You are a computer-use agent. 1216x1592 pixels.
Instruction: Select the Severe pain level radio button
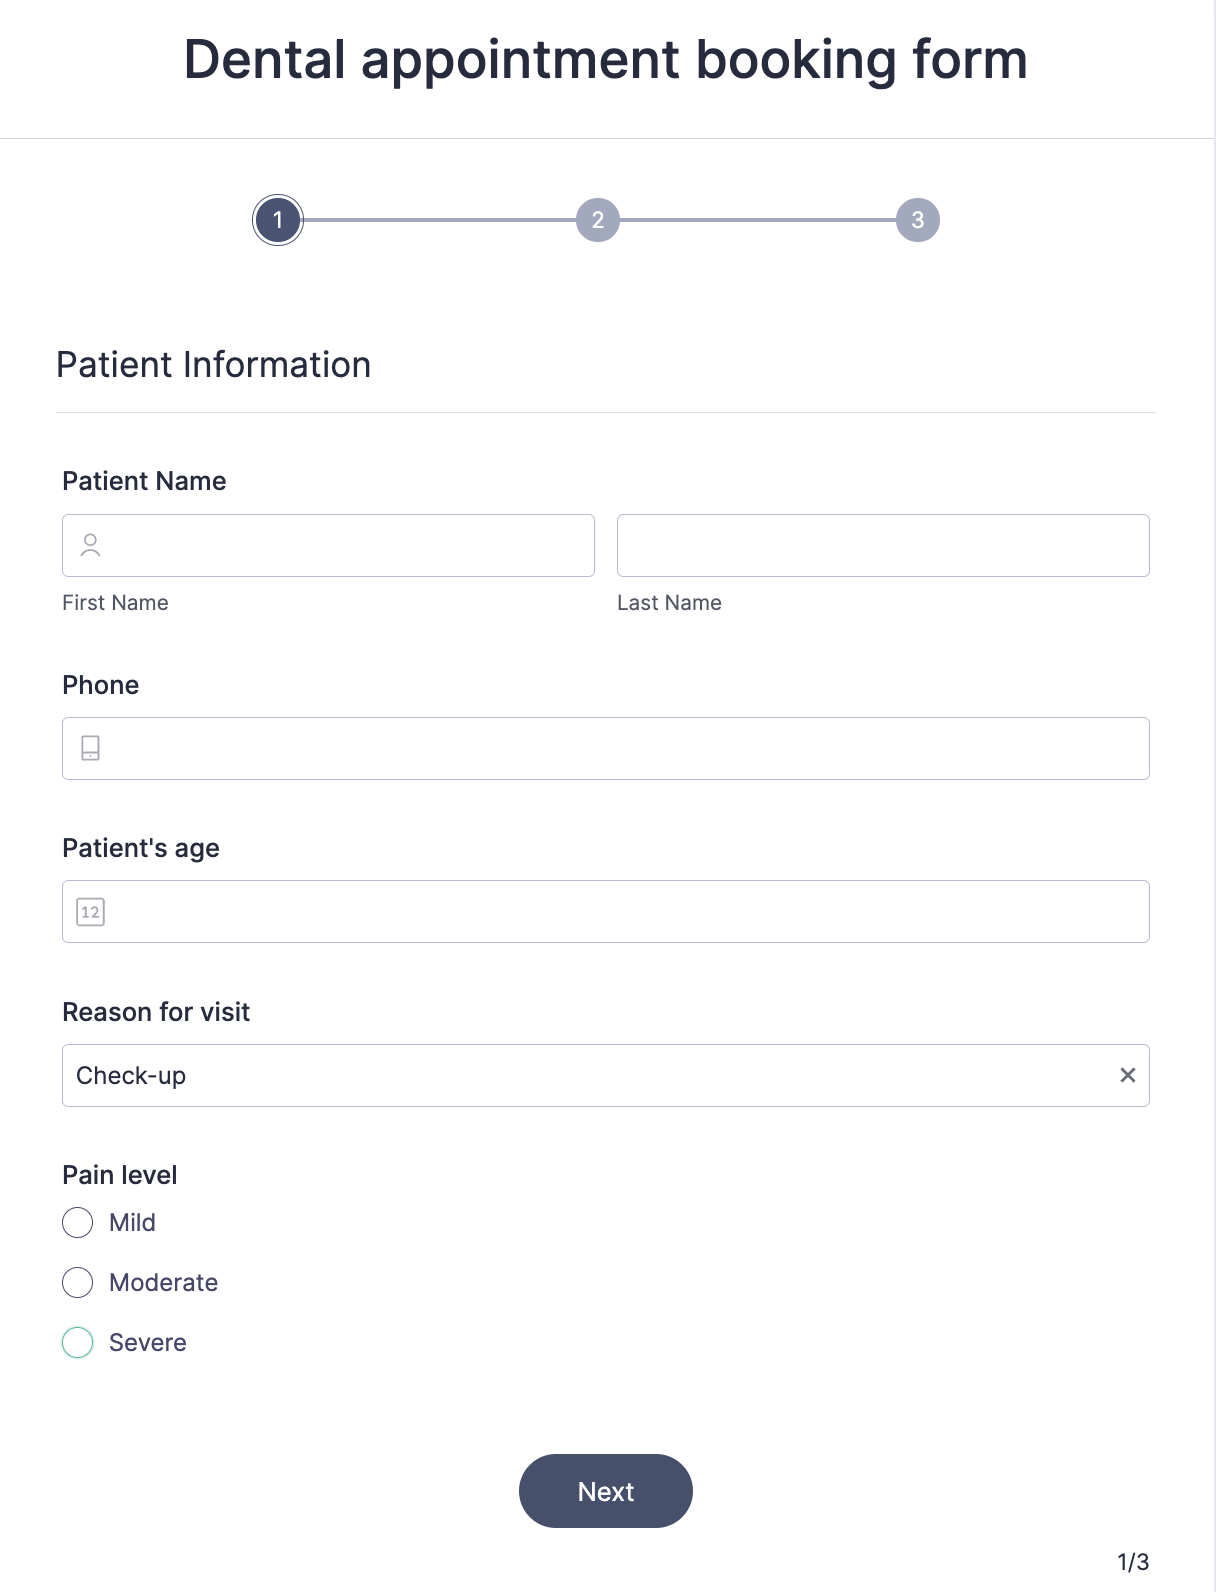pyautogui.click(x=78, y=1342)
